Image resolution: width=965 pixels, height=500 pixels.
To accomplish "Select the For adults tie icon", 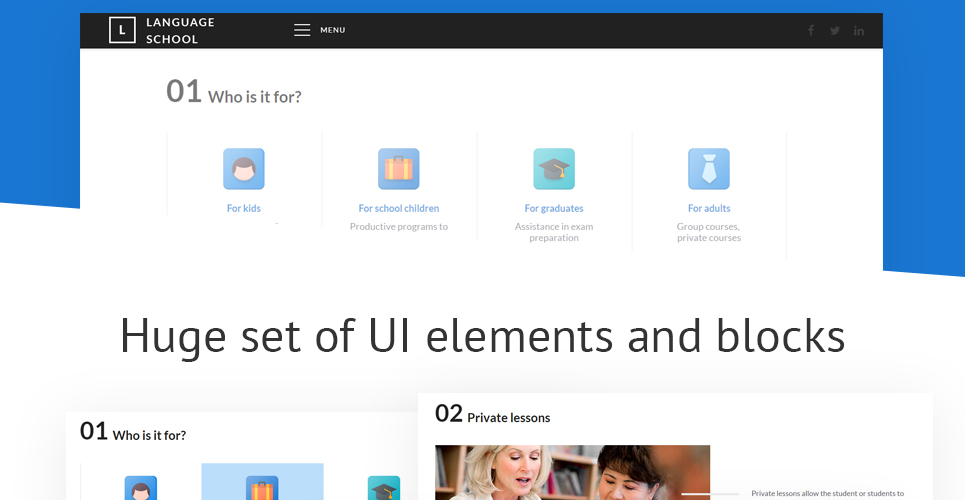I will click(709, 169).
